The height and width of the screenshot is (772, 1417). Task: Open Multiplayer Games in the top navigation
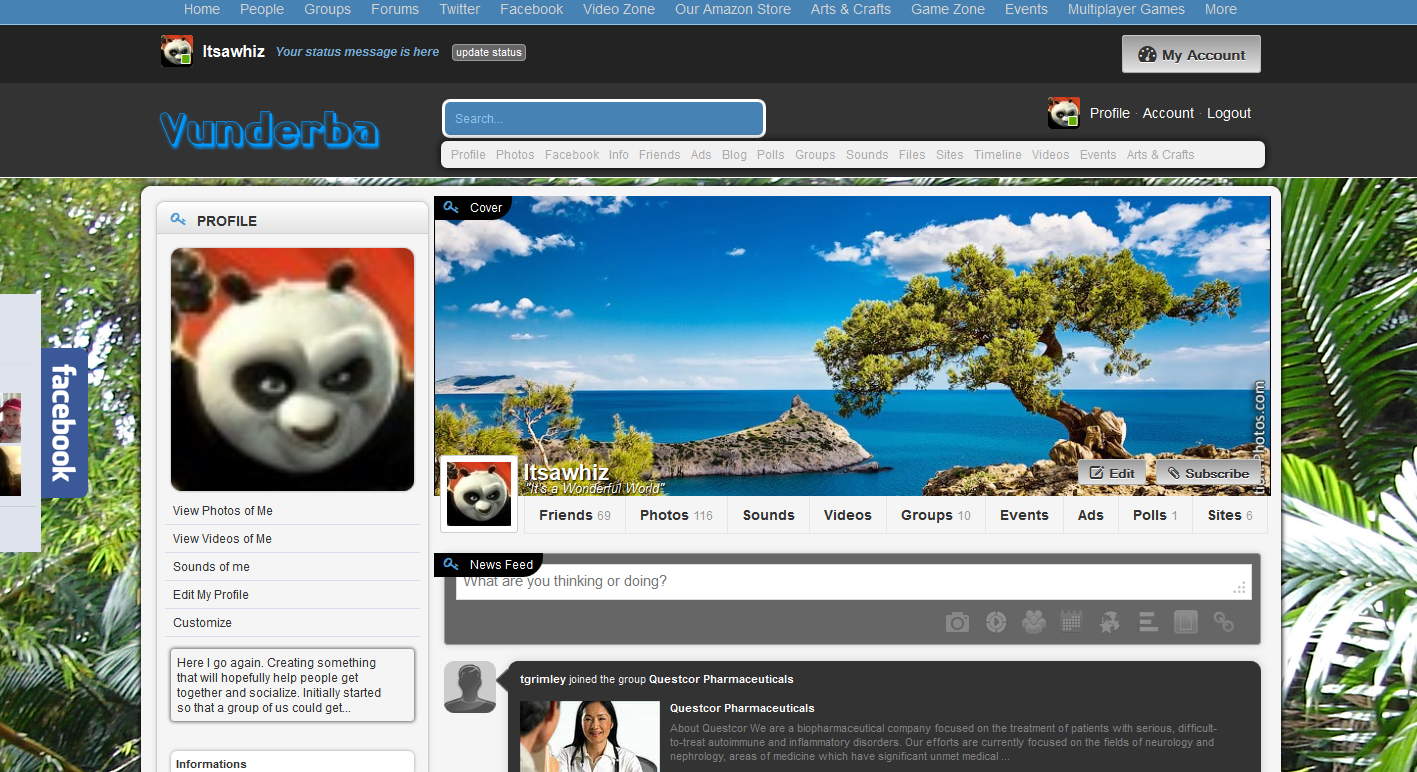coord(1126,9)
